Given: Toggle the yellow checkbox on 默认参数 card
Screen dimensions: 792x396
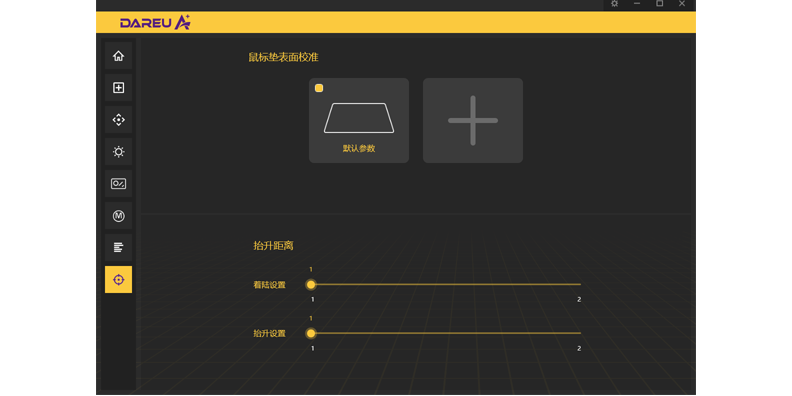Looking at the screenshot, I should tap(319, 88).
